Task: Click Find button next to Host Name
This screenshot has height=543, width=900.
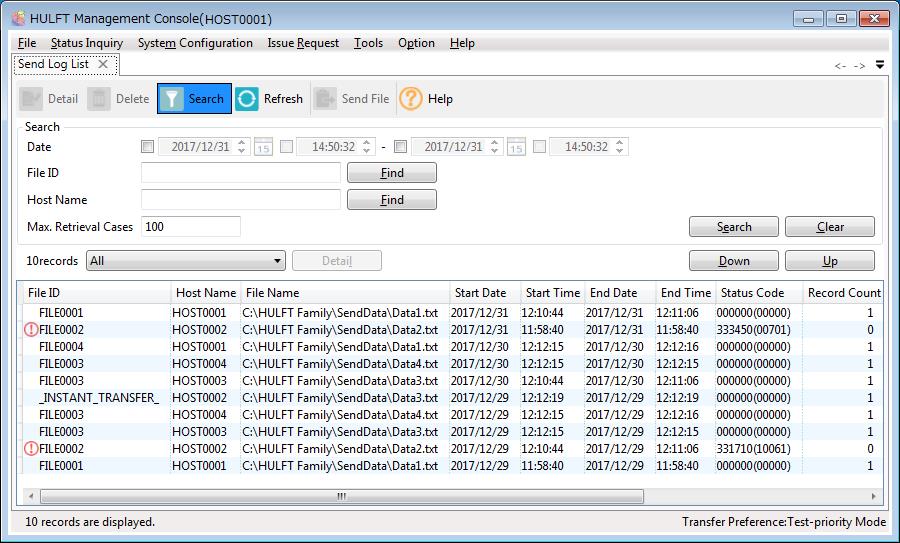Action: pos(392,200)
